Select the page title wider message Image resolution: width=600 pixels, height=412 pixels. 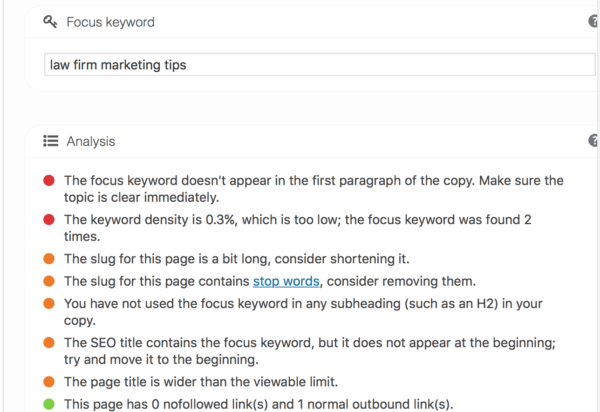pyautogui.click(x=201, y=382)
